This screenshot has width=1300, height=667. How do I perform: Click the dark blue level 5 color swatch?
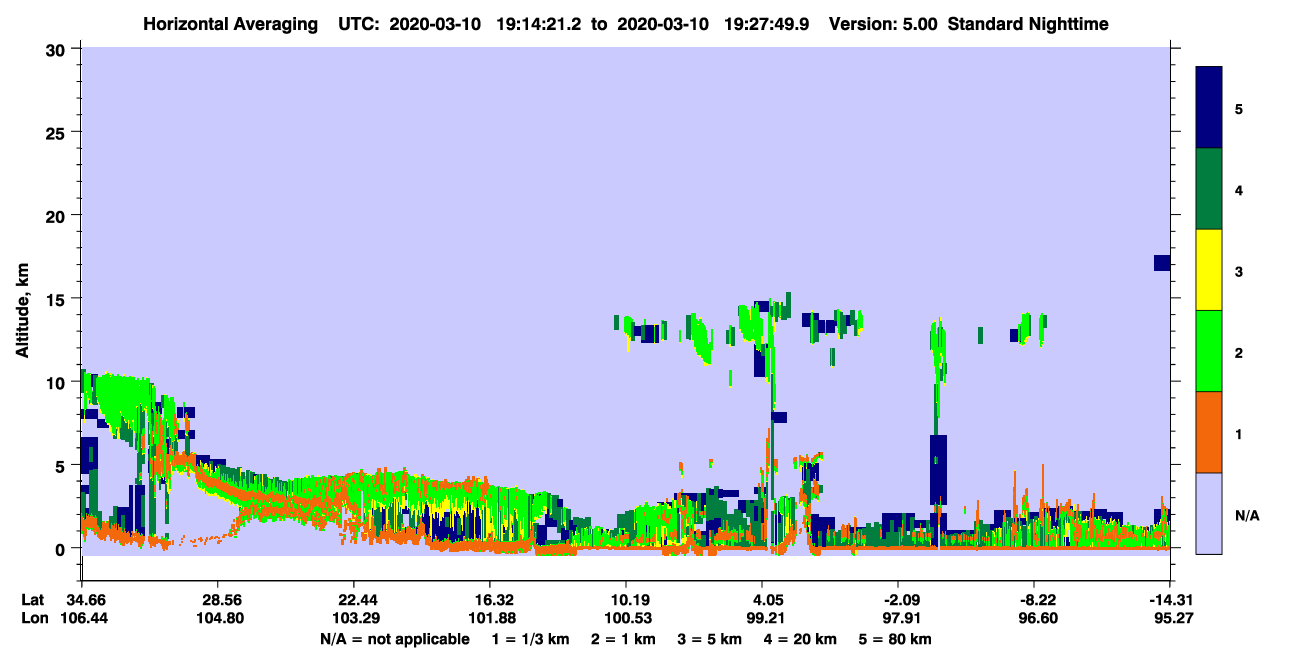click(x=1209, y=108)
